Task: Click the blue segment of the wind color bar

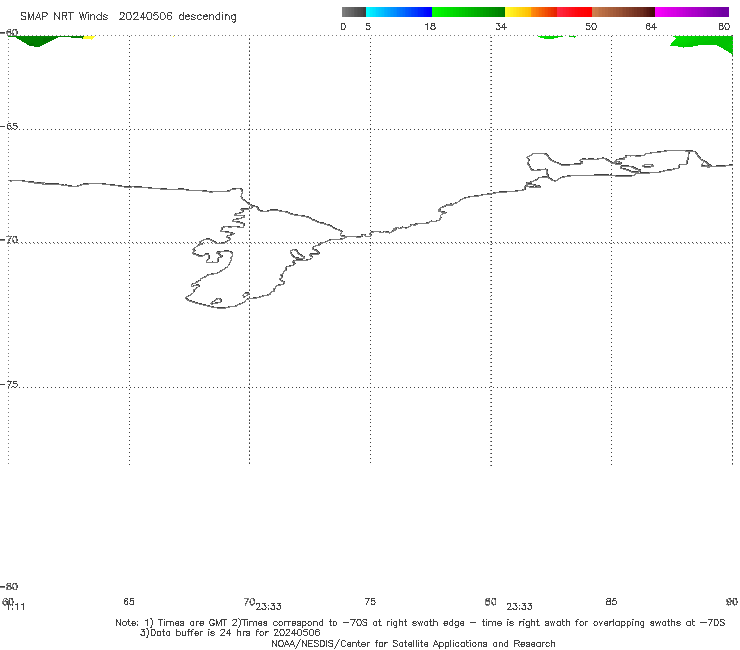Action: pos(399,12)
